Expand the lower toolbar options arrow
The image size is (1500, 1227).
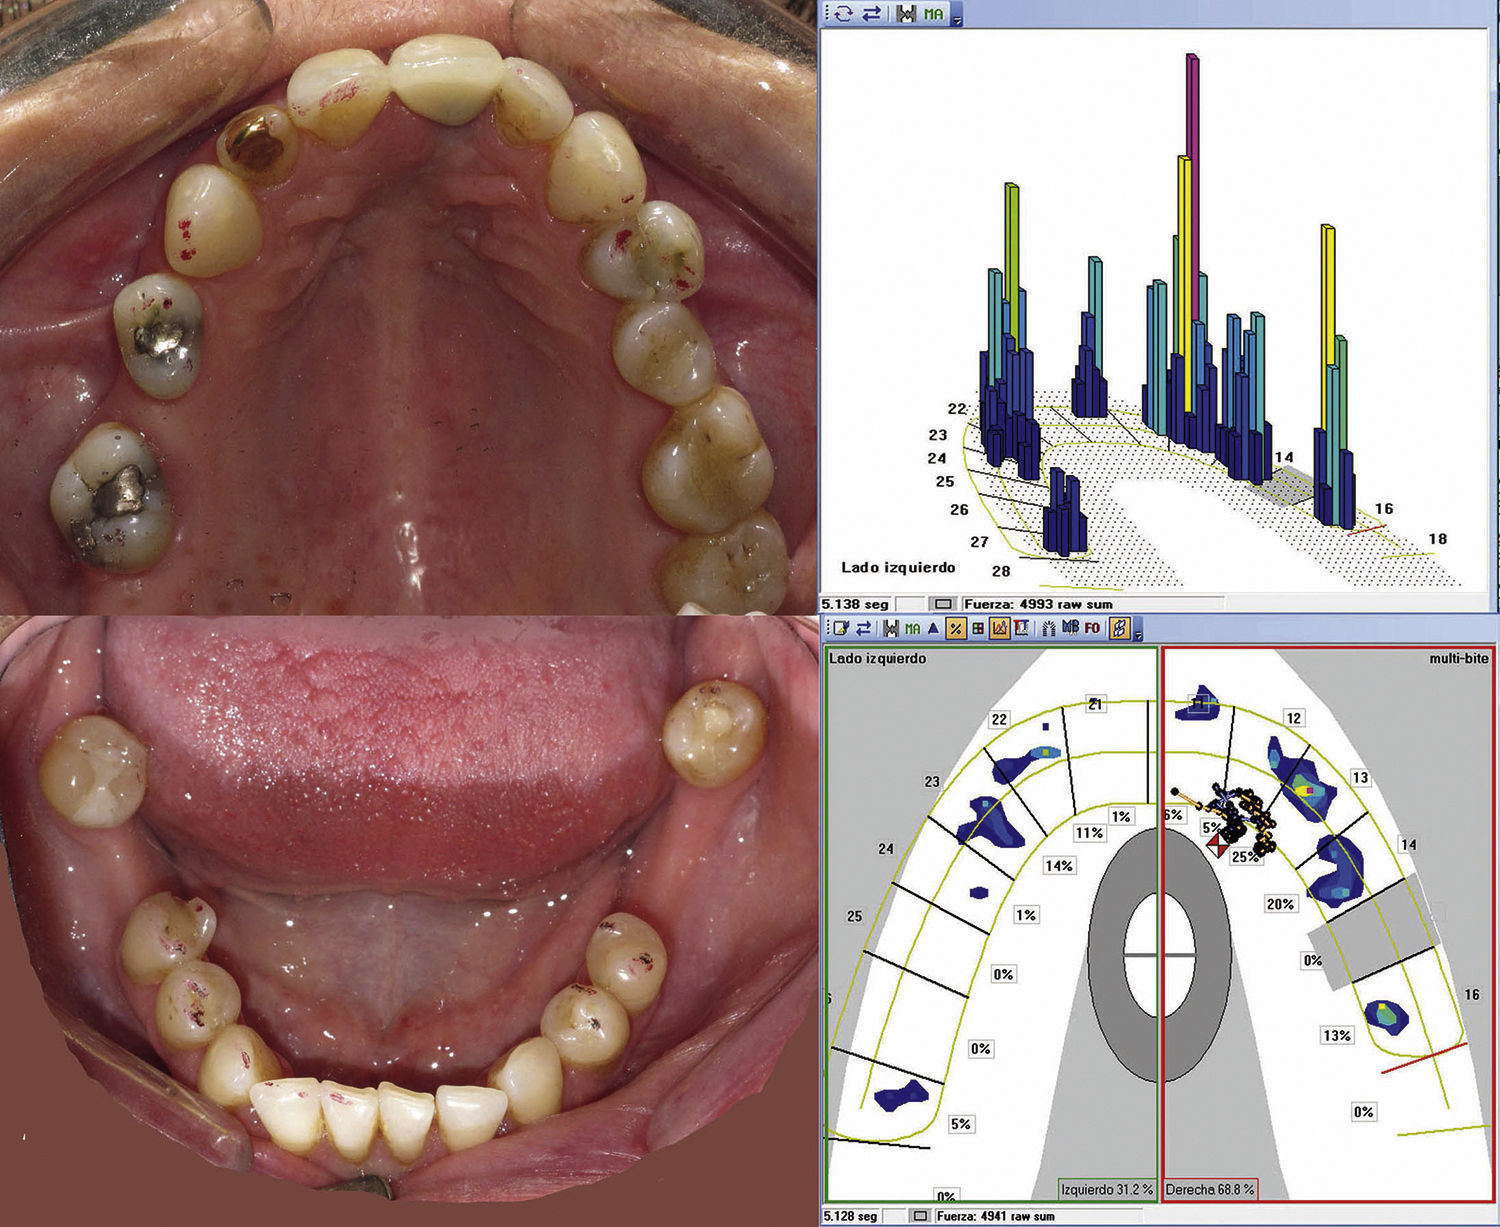click(x=1137, y=634)
